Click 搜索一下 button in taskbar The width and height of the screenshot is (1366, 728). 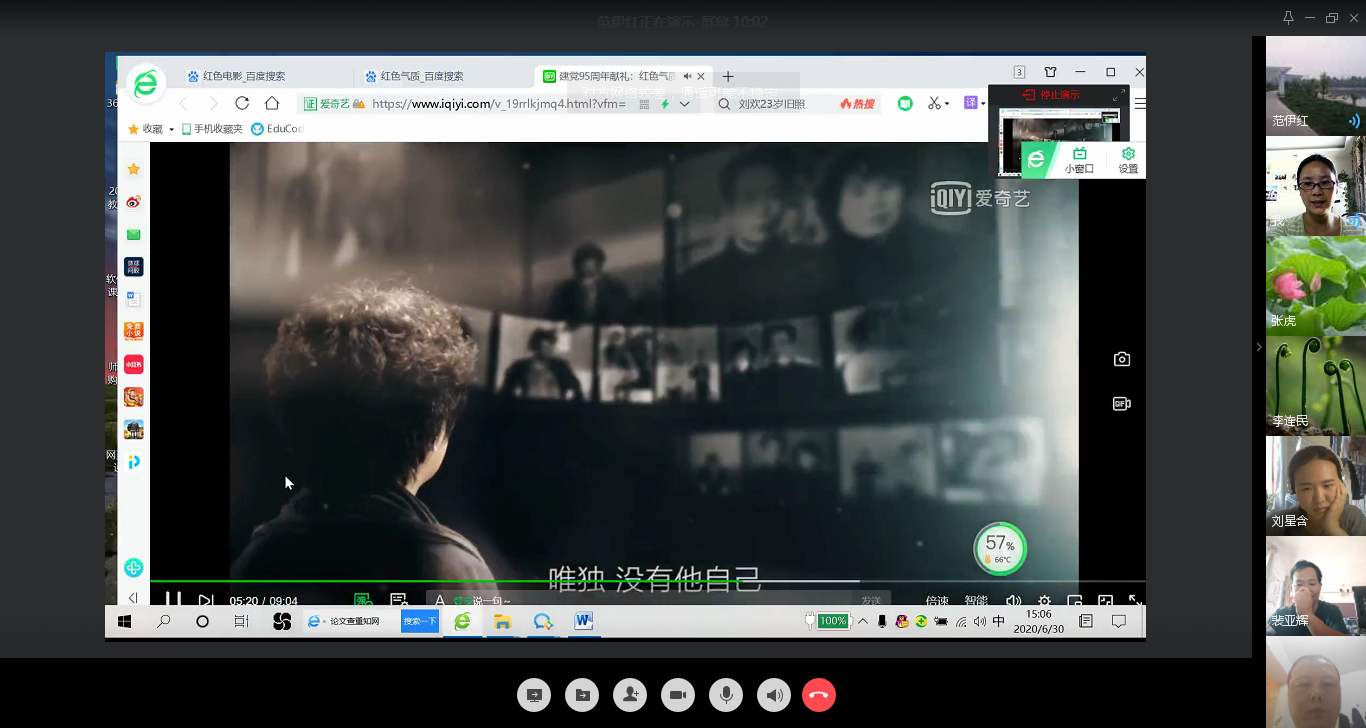point(420,621)
